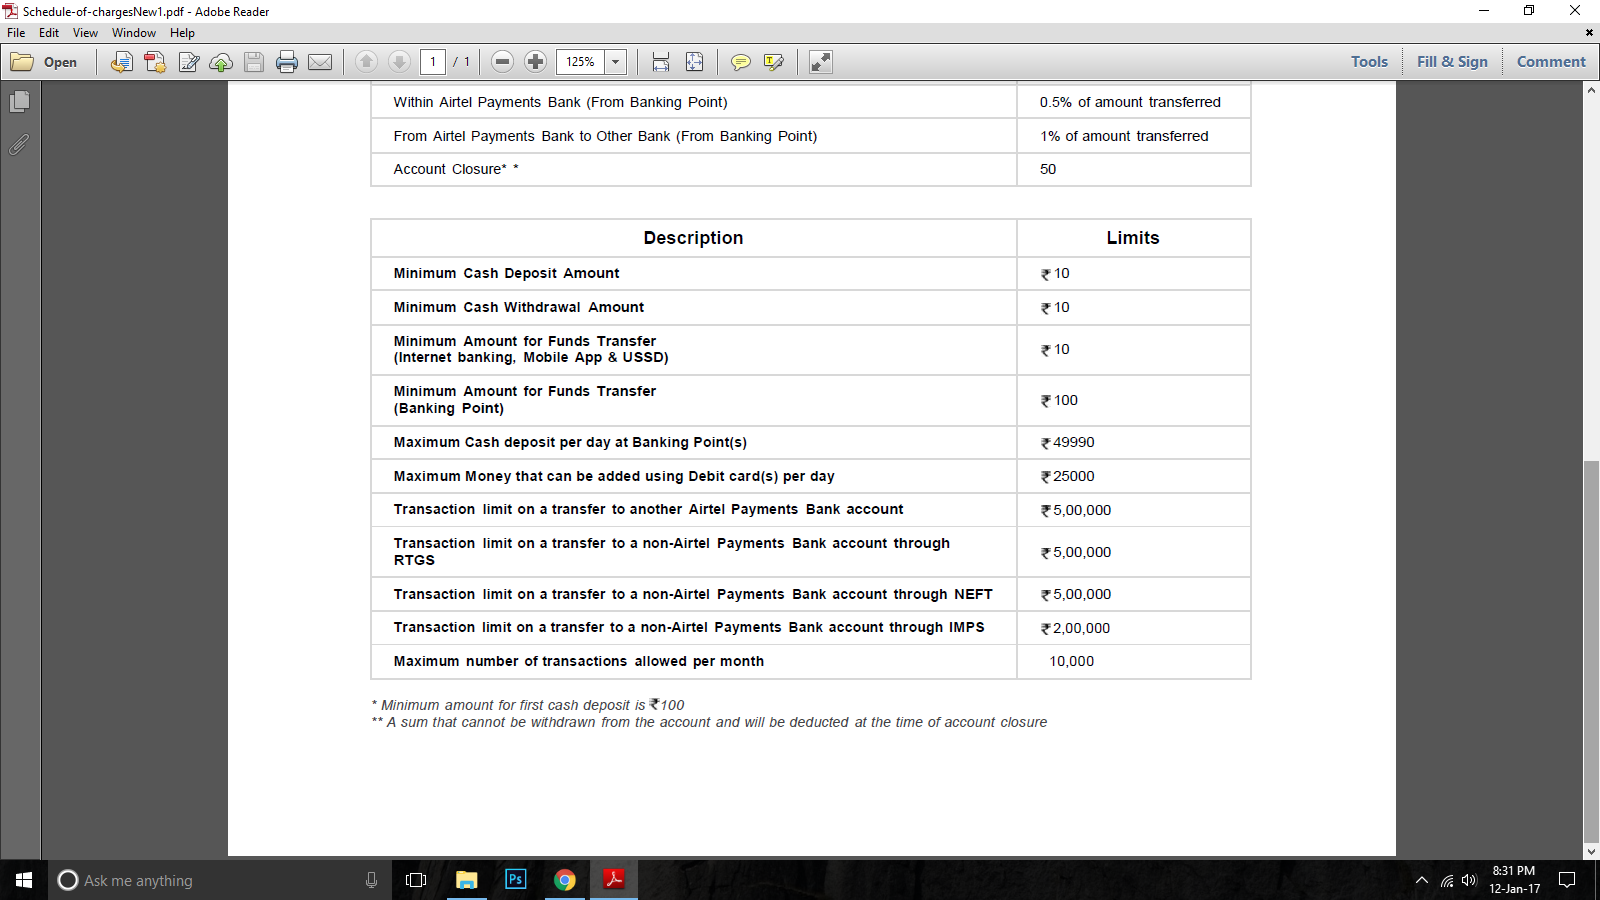
Task: Open the Help menu
Action: [182, 33]
